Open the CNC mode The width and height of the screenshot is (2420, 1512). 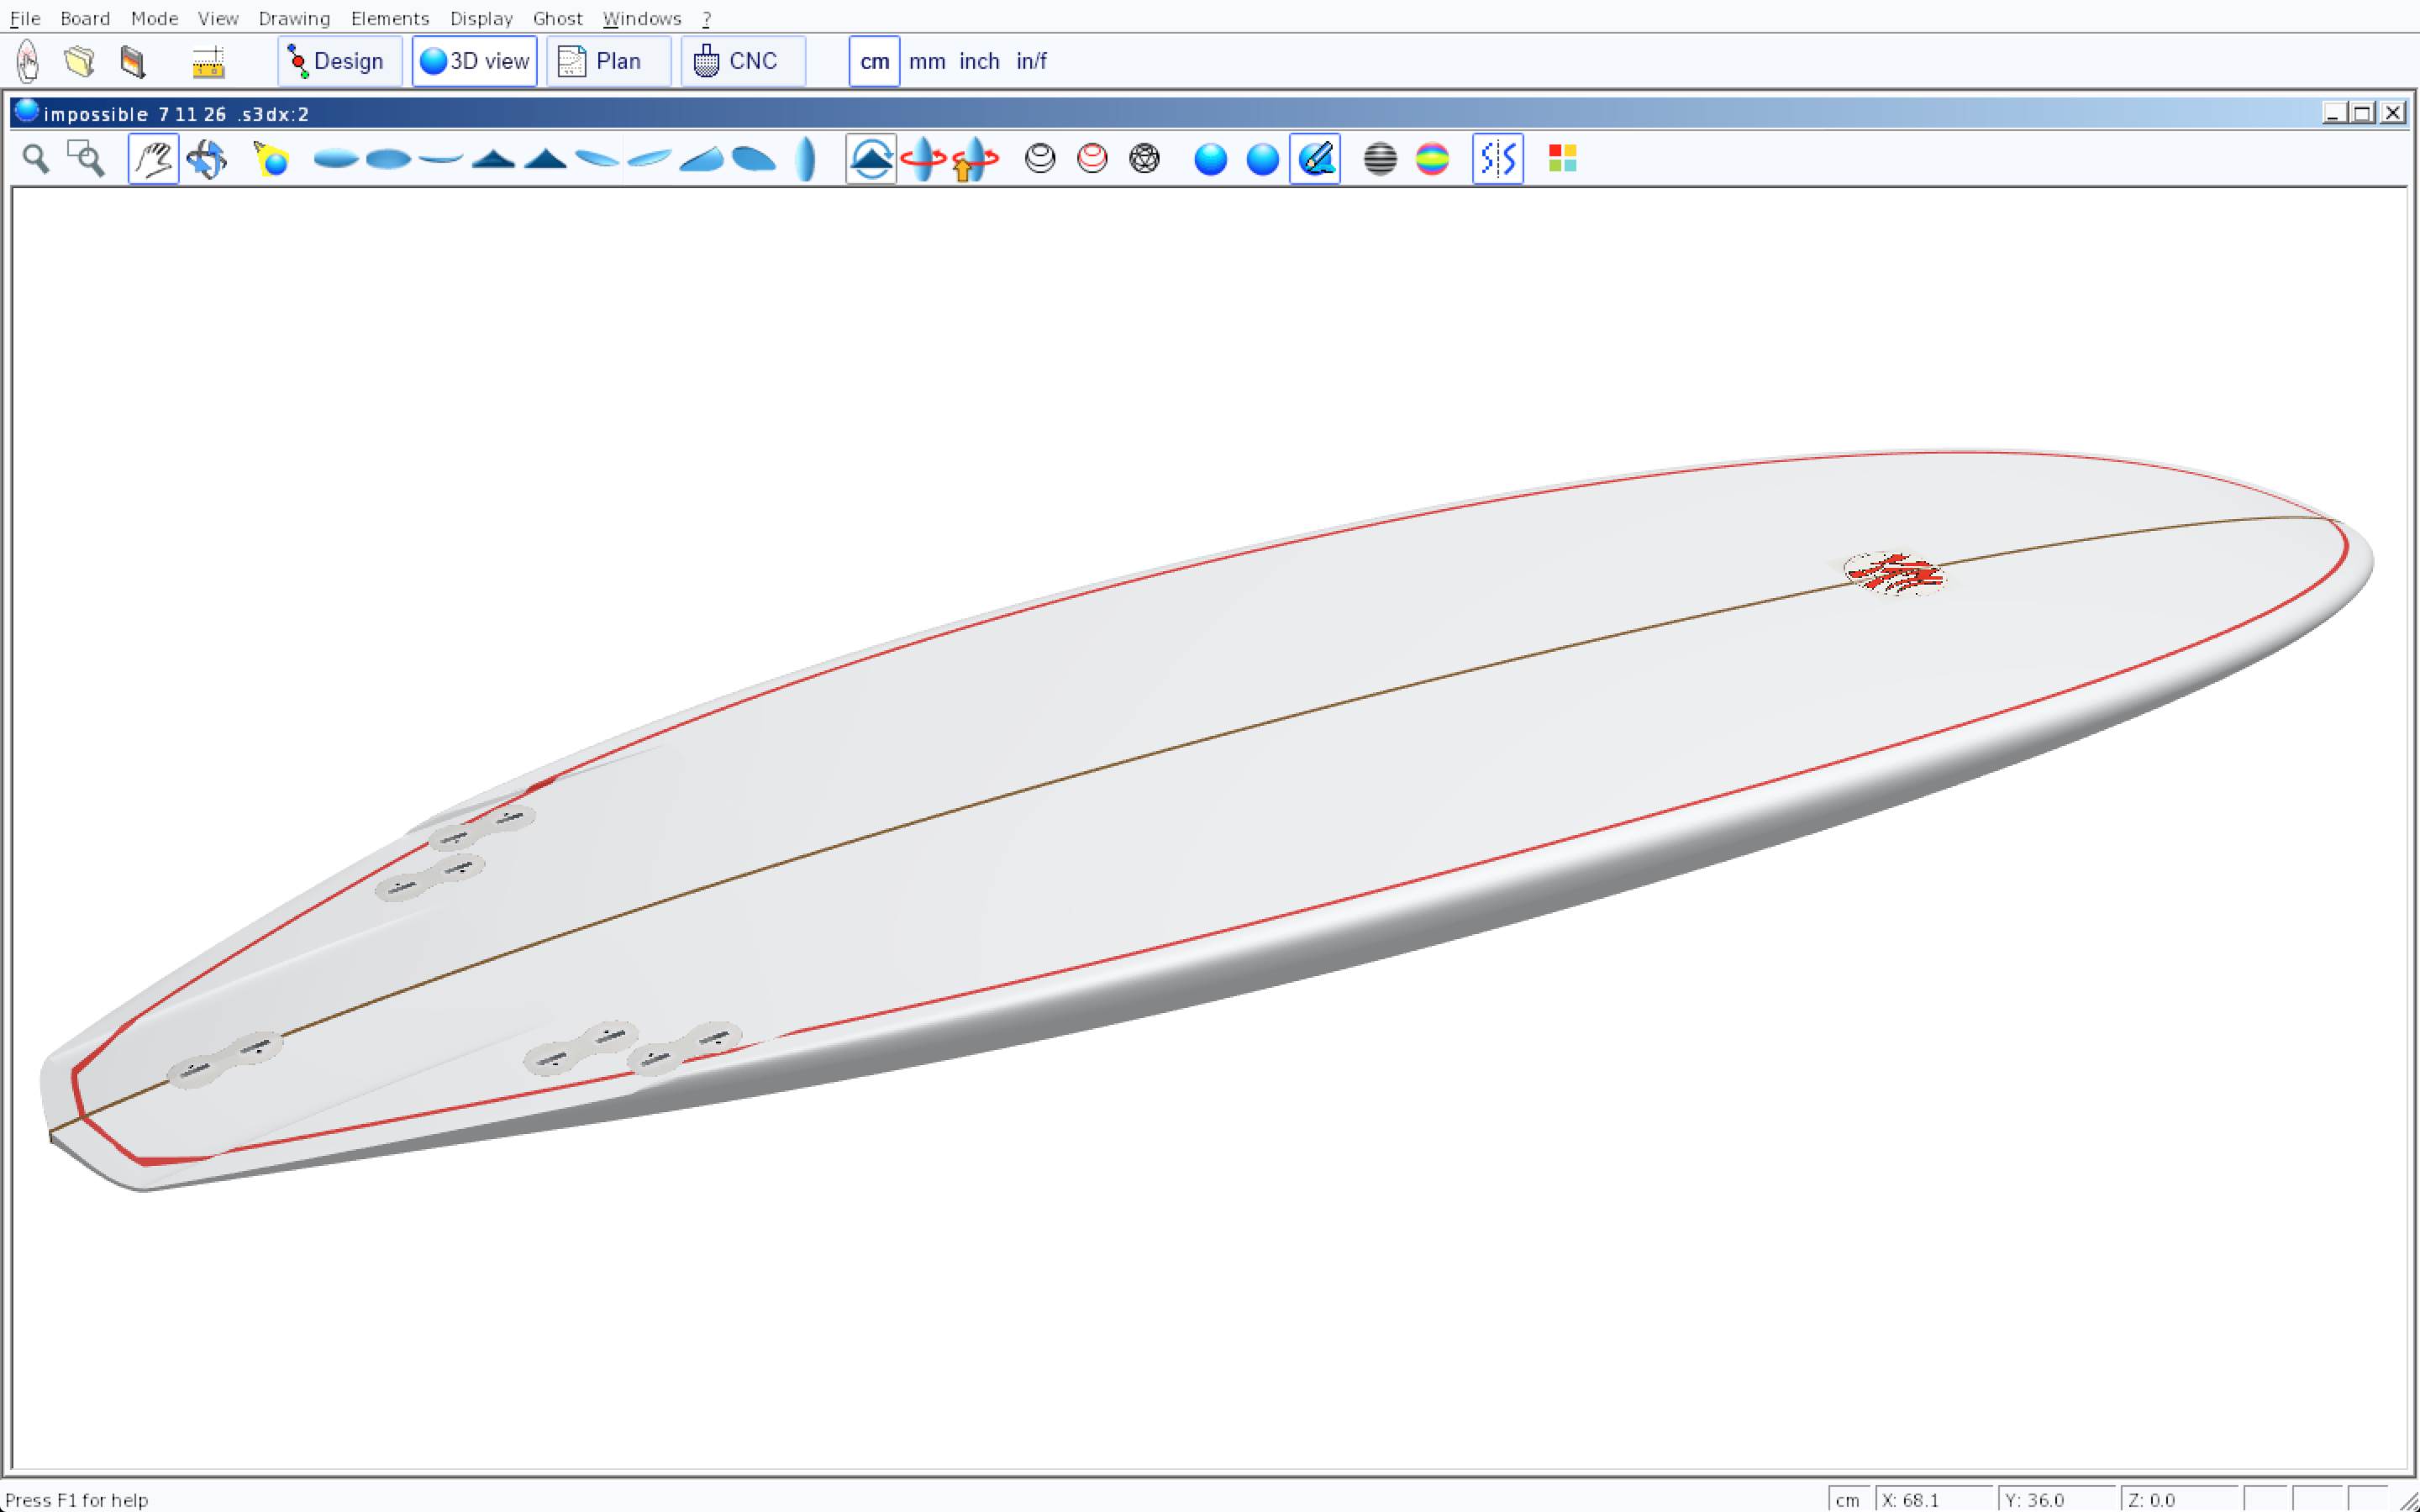coord(742,62)
